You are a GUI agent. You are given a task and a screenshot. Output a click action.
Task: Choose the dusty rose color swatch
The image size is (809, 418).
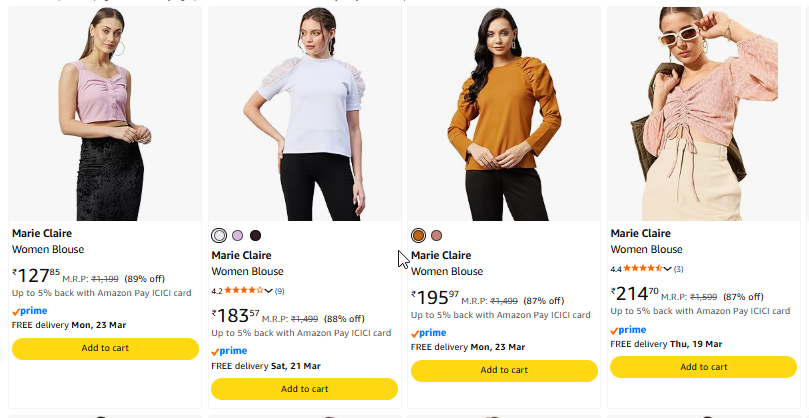(436, 235)
